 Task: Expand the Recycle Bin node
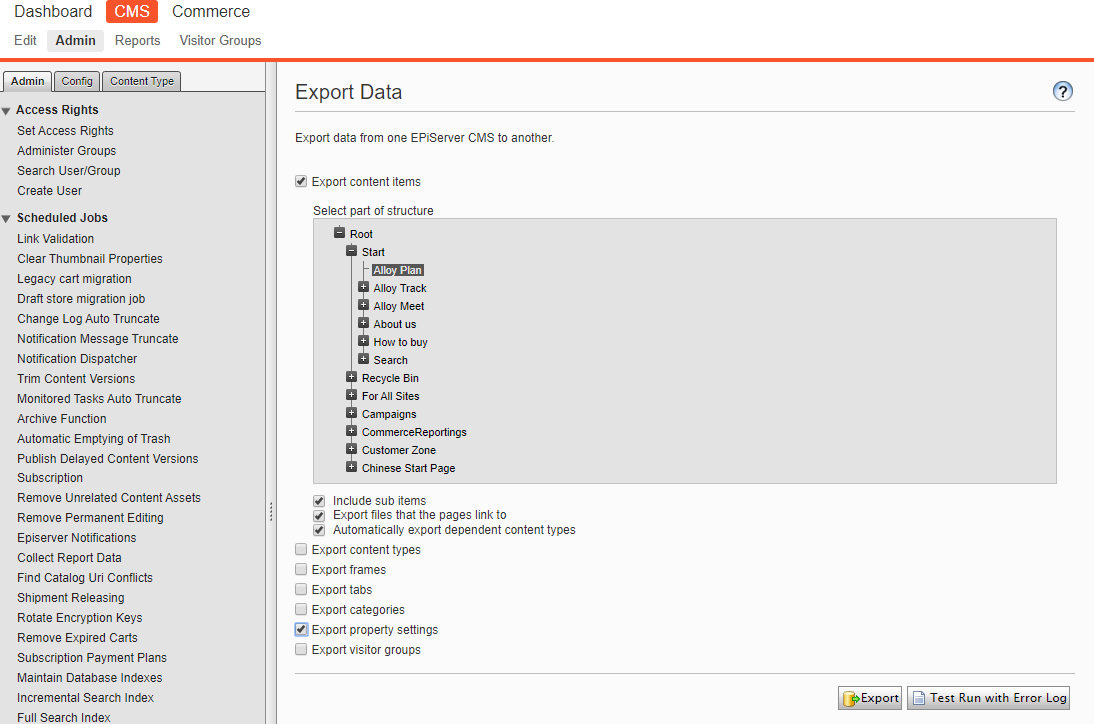coord(352,378)
